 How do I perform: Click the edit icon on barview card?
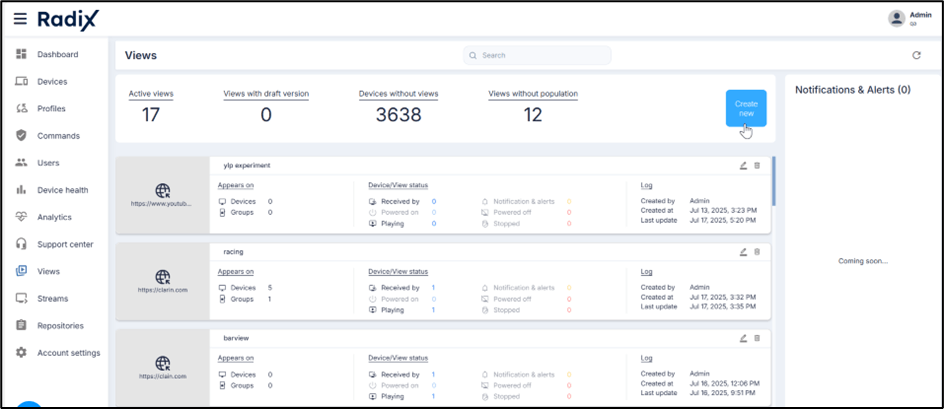coord(743,338)
